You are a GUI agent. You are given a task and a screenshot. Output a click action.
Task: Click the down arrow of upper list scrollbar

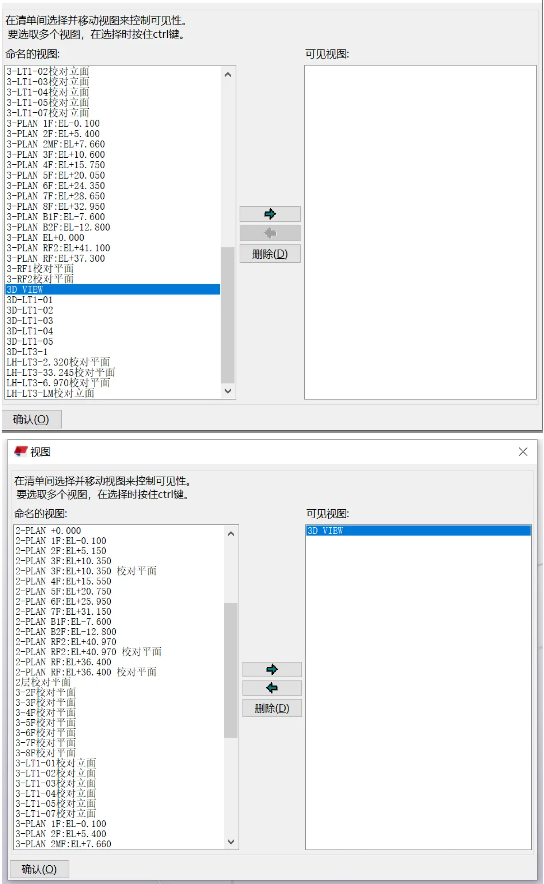tap(228, 391)
